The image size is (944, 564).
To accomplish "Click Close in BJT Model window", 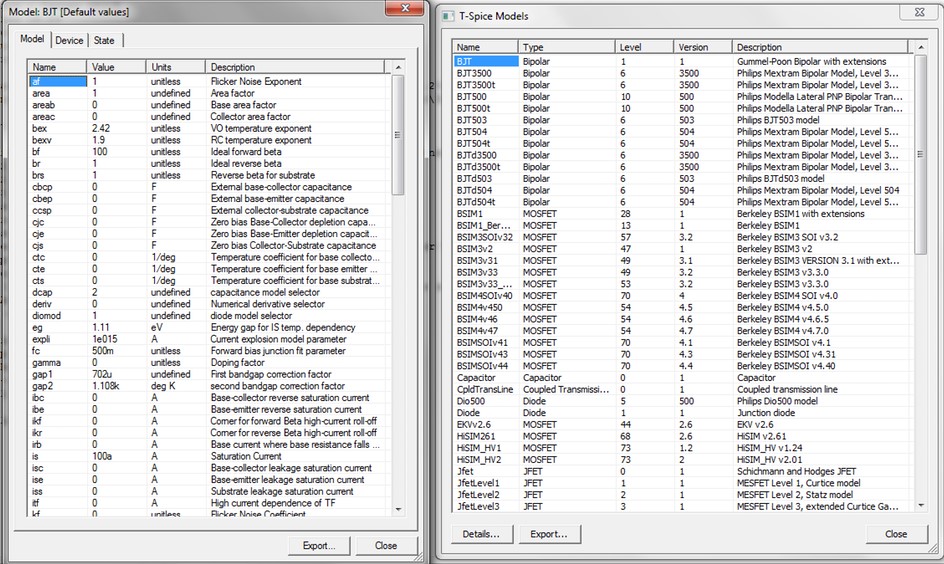I will (386, 545).
